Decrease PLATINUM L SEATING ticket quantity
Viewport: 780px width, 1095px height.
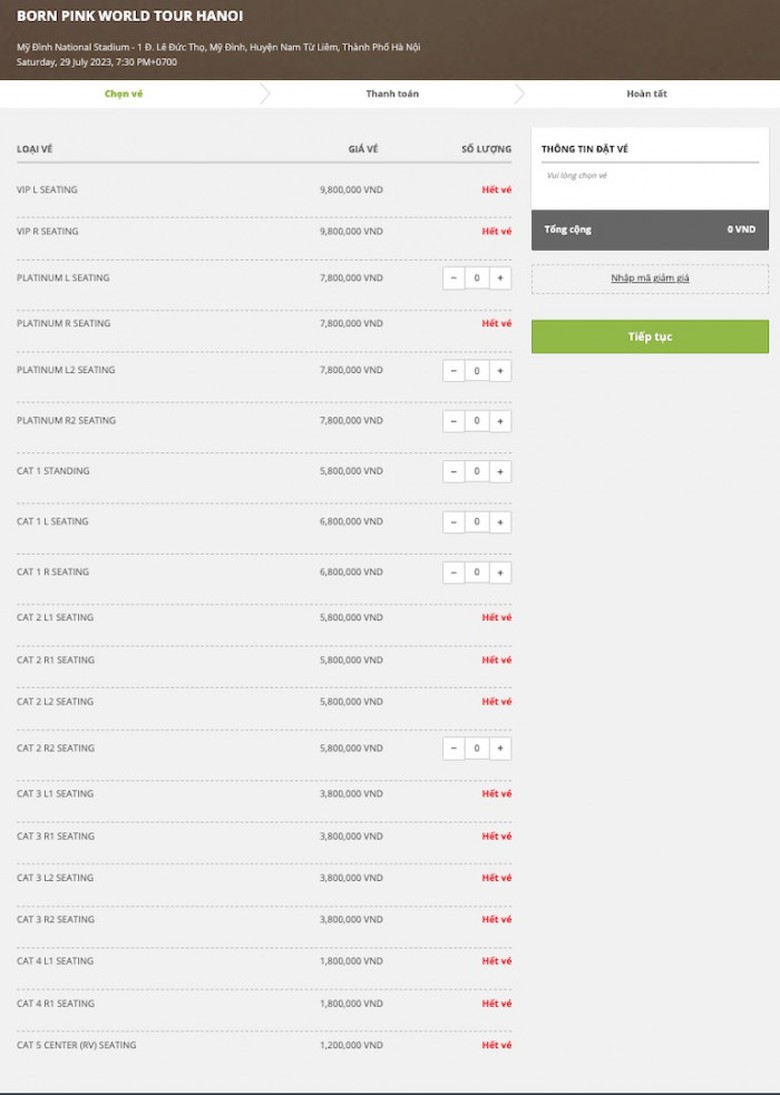tap(453, 278)
